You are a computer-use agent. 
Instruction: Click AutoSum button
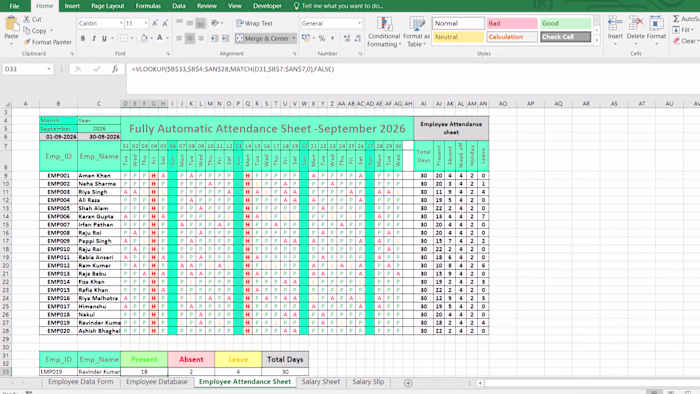pos(686,19)
